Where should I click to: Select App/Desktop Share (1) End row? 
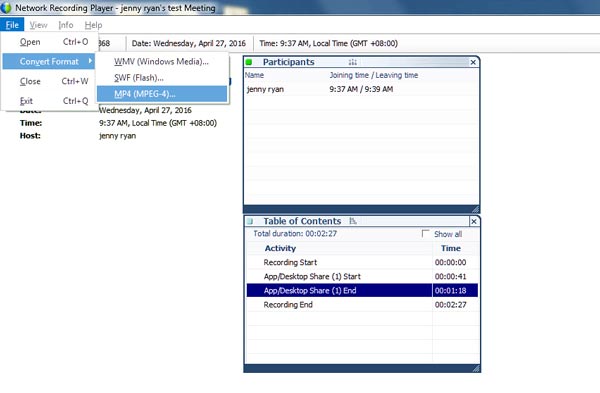[x=362, y=290]
